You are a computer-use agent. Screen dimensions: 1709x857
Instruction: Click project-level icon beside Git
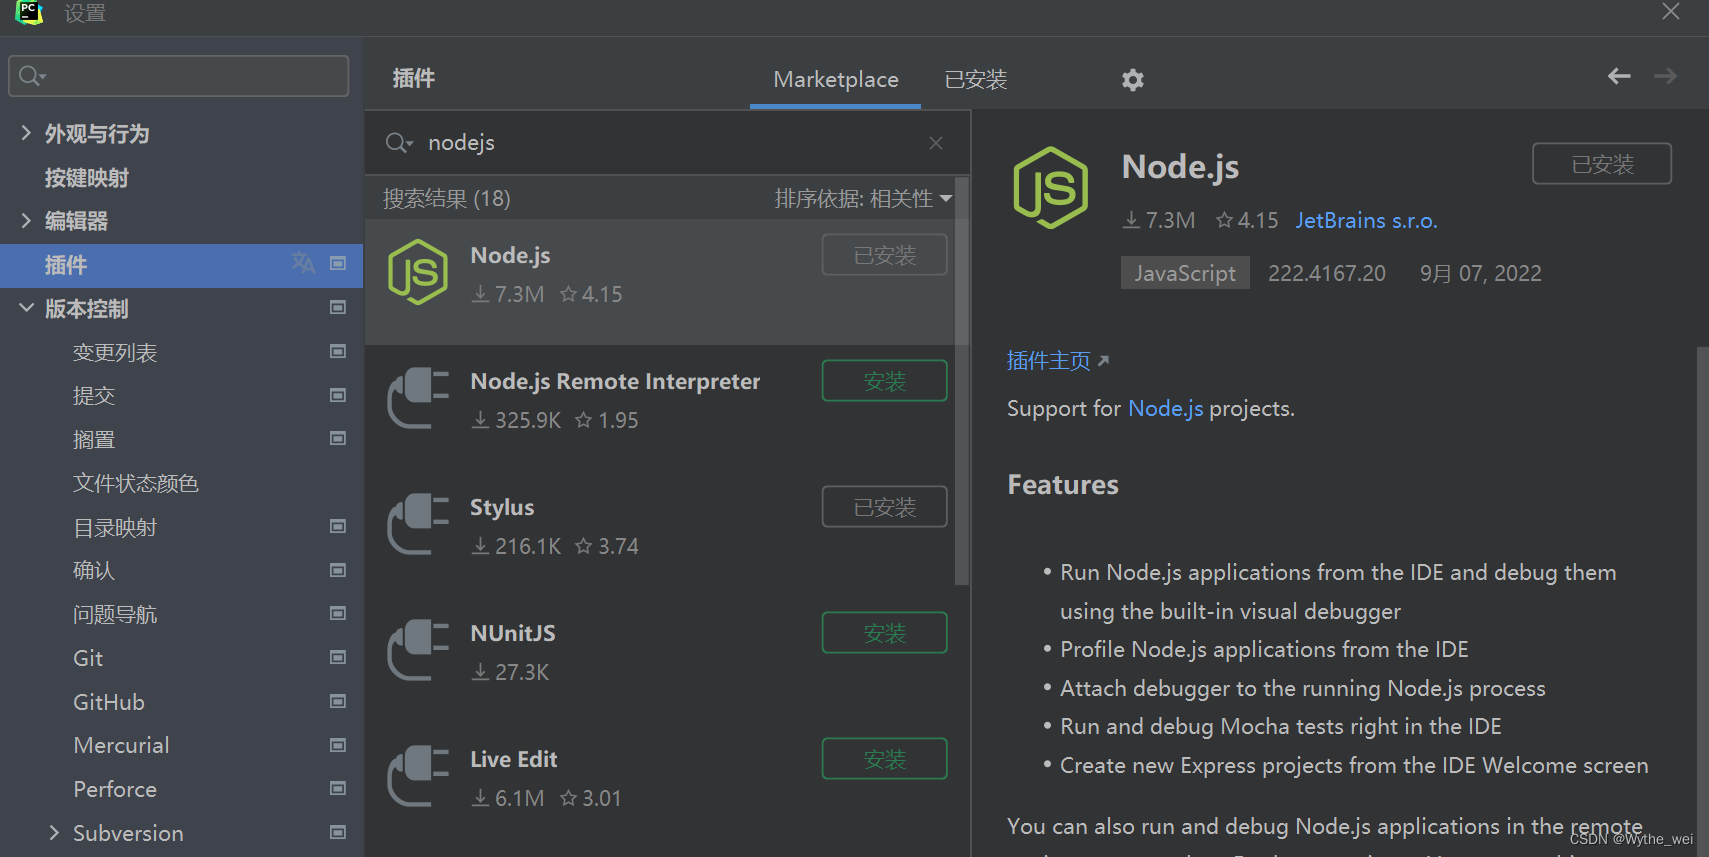pyautogui.click(x=338, y=657)
